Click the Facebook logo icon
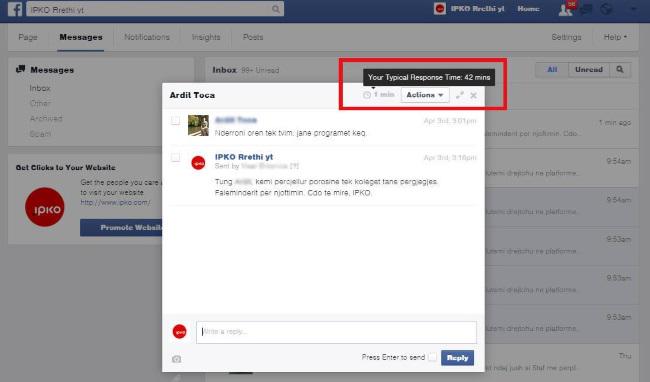The height and width of the screenshot is (382, 650). tap(15, 9)
